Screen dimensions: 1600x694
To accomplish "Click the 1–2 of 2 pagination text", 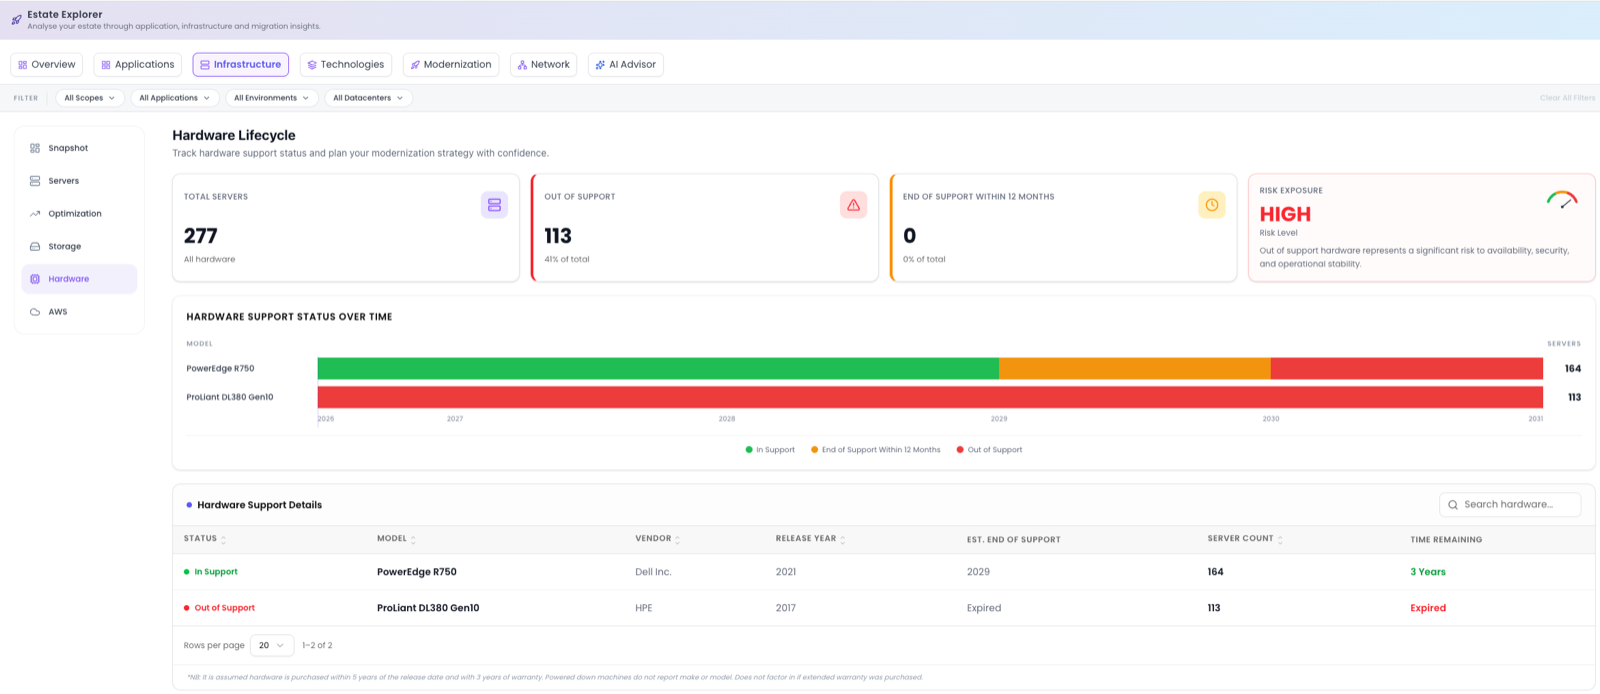I will coord(317,646).
